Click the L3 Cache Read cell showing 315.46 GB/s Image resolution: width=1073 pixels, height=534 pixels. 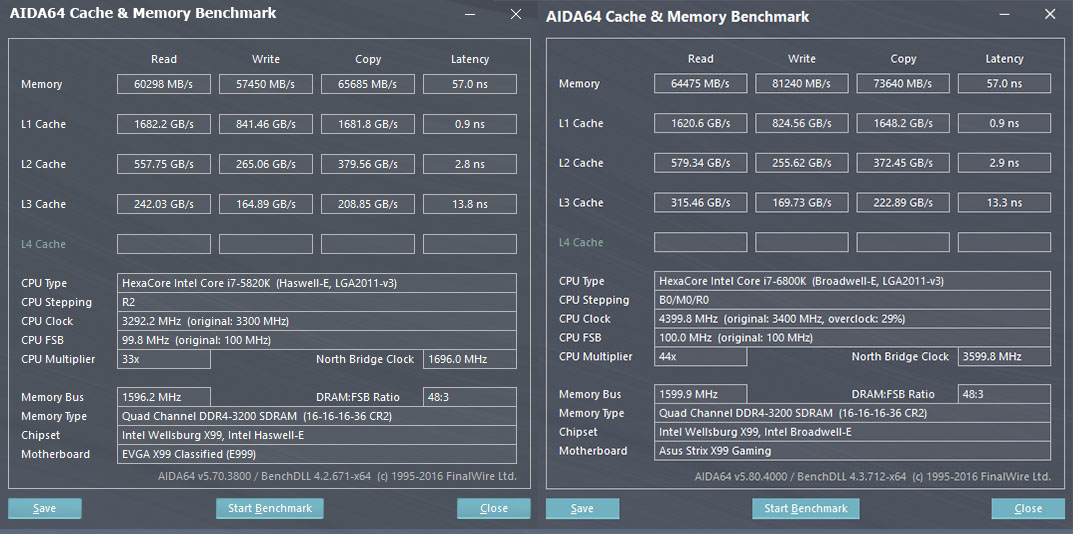701,203
